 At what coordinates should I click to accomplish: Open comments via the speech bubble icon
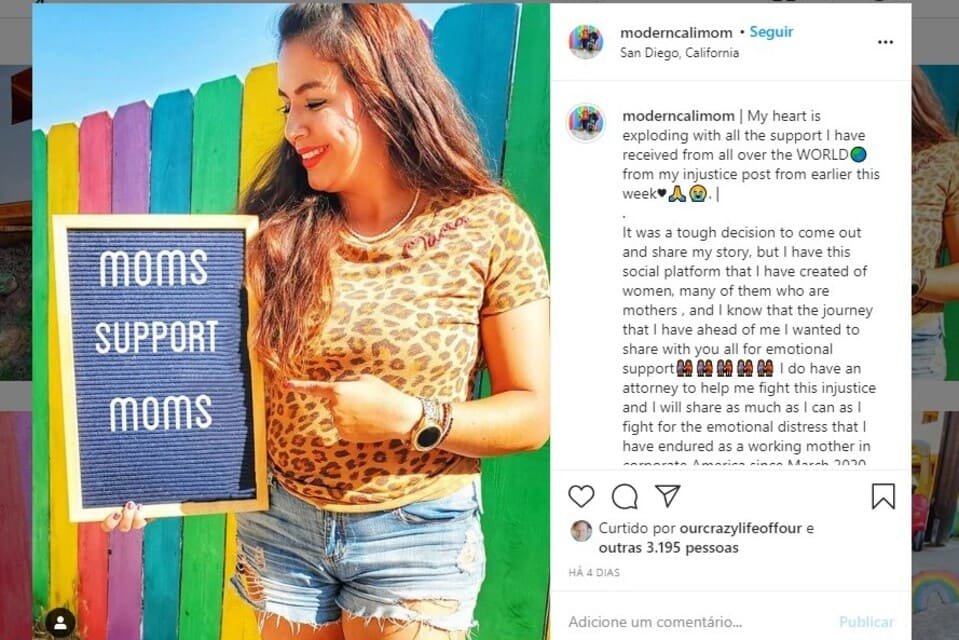point(624,497)
